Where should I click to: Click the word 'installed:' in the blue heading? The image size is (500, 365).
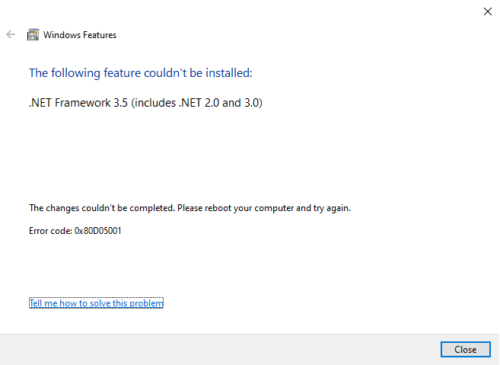click(x=229, y=73)
